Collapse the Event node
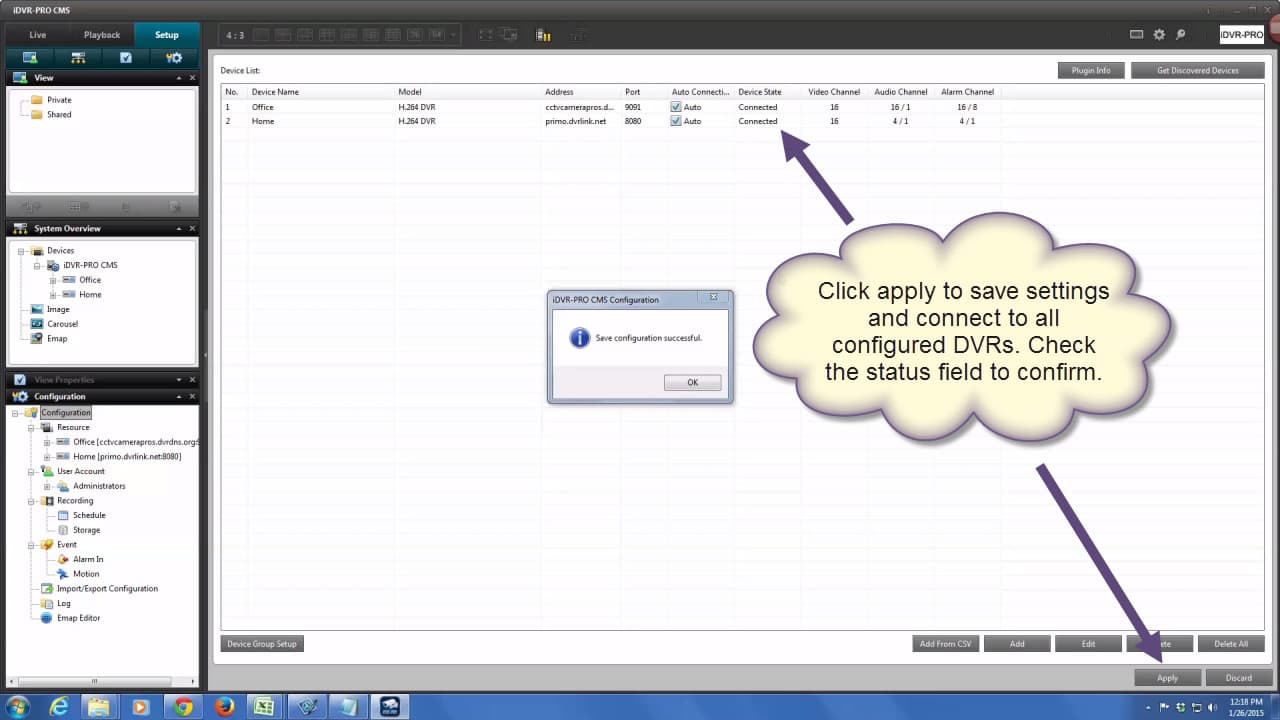The width and height of the screenshot is (1280, 720). pos(31,545)
